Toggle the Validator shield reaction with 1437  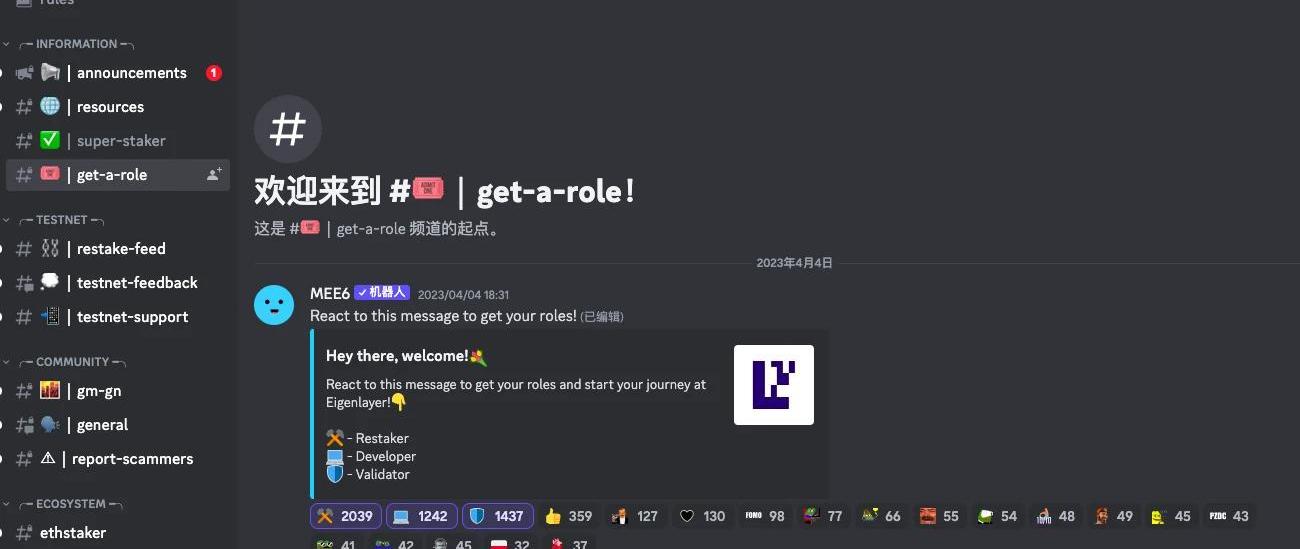(x=497, y=516)
